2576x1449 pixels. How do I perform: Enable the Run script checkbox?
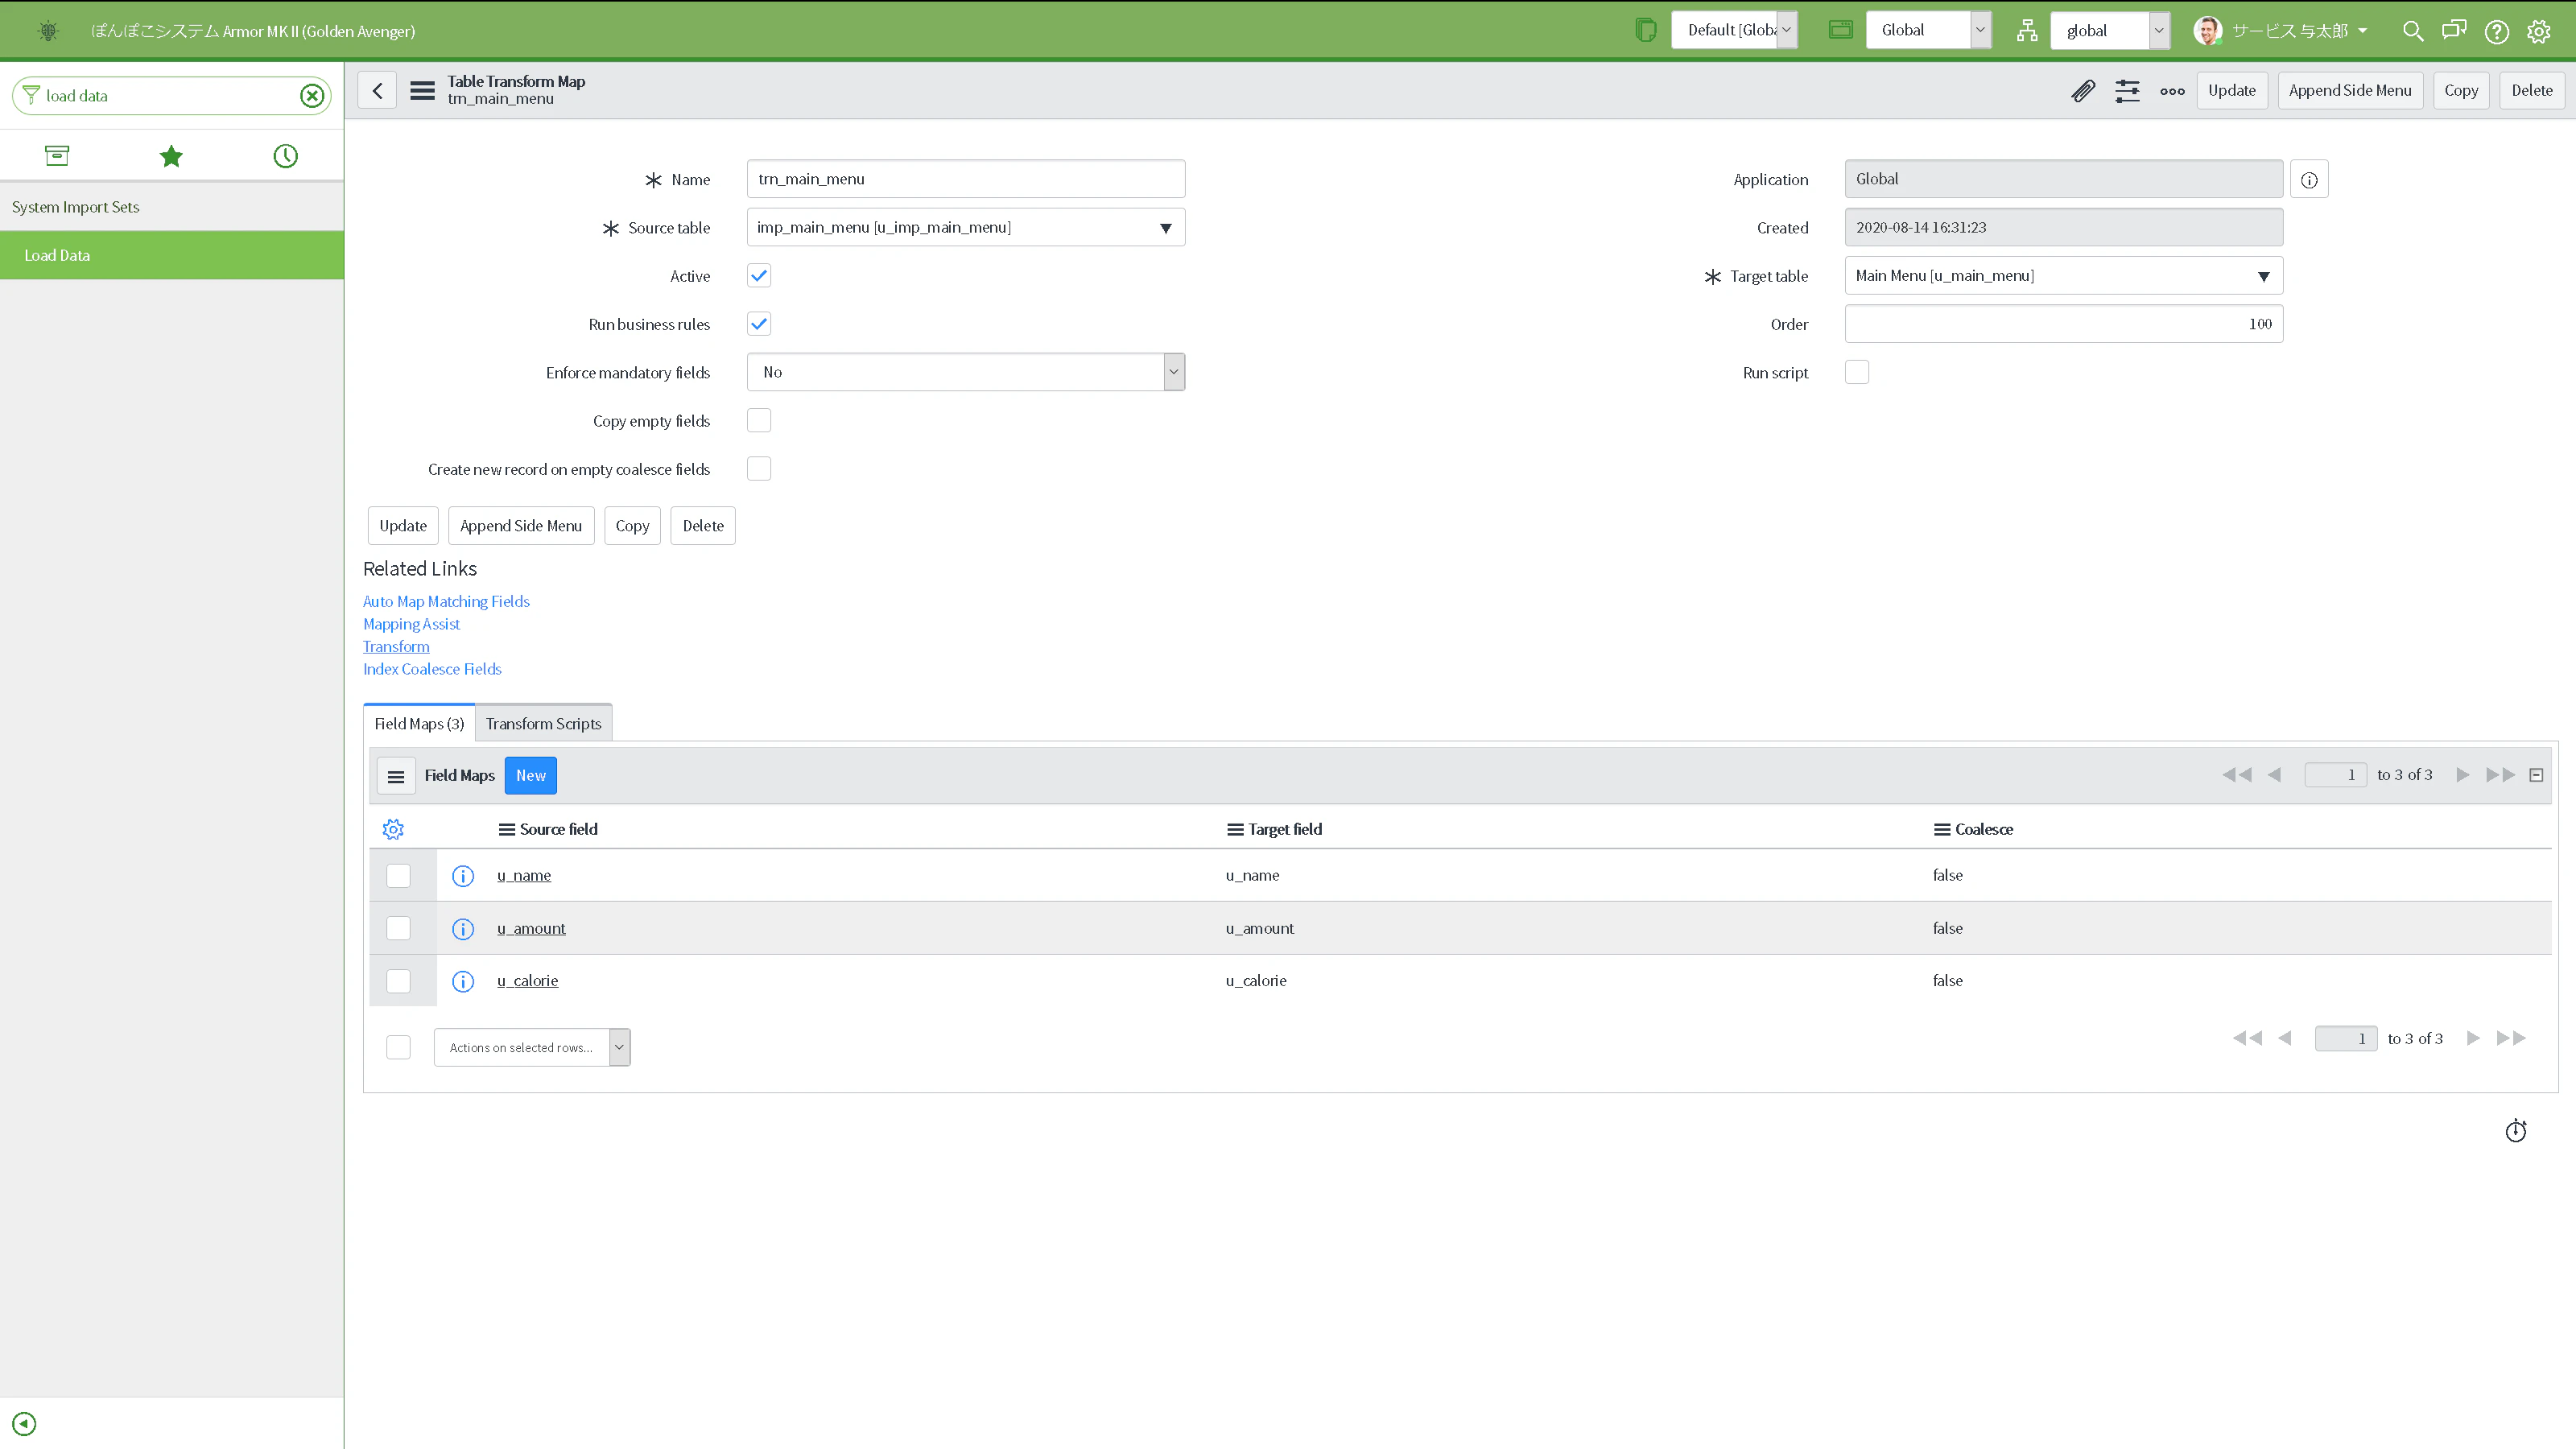1857,372
